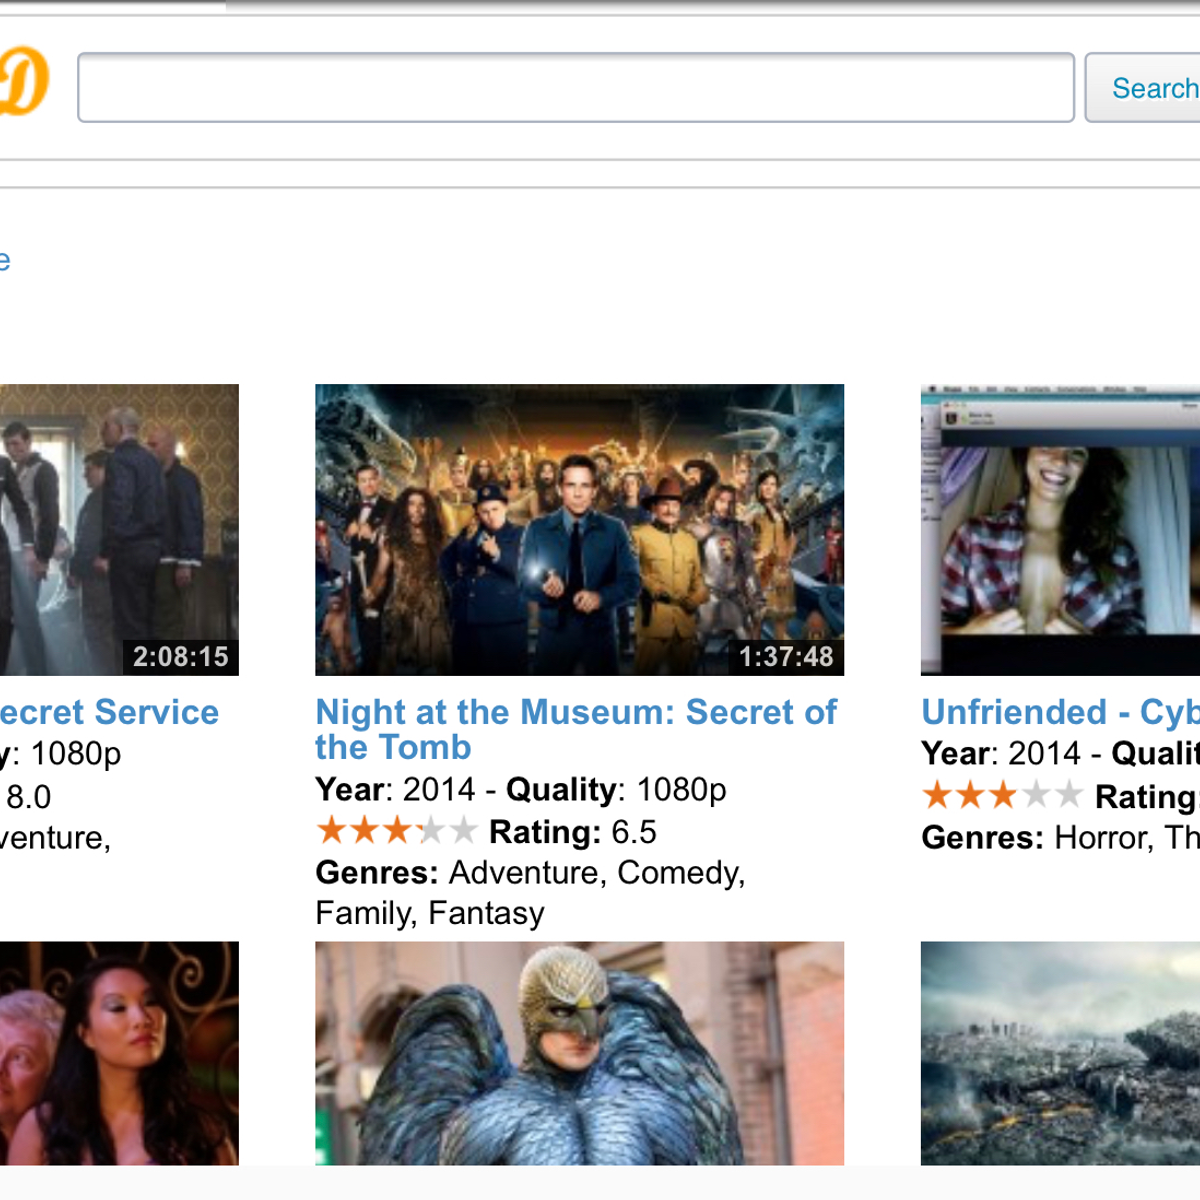
Task: Click the 2:08:15 duration badge
Action: click(181, 657)
